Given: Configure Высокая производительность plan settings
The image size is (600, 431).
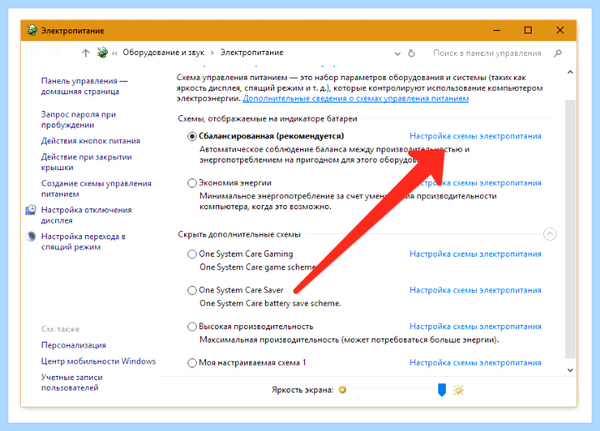Looking at the screenshot, I should click(x=475, y=327).
